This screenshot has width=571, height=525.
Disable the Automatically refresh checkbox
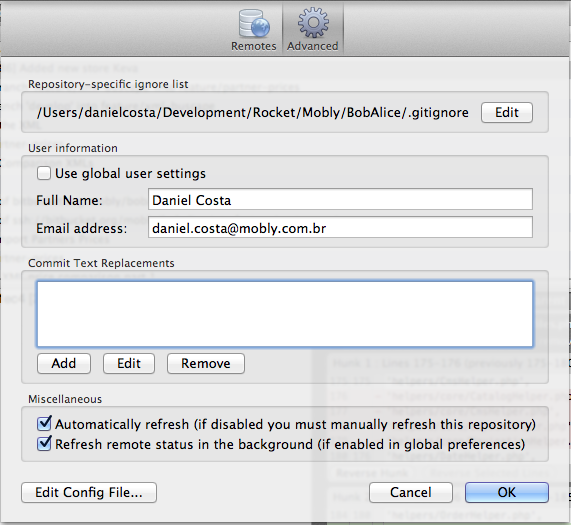coord(44,424)
